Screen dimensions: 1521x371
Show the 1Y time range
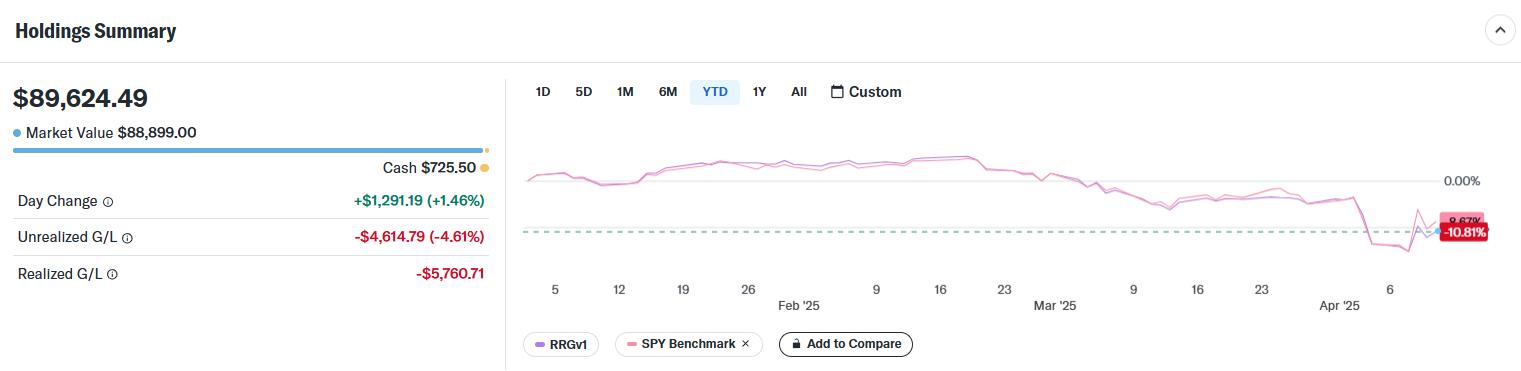[x=759, y=92]
